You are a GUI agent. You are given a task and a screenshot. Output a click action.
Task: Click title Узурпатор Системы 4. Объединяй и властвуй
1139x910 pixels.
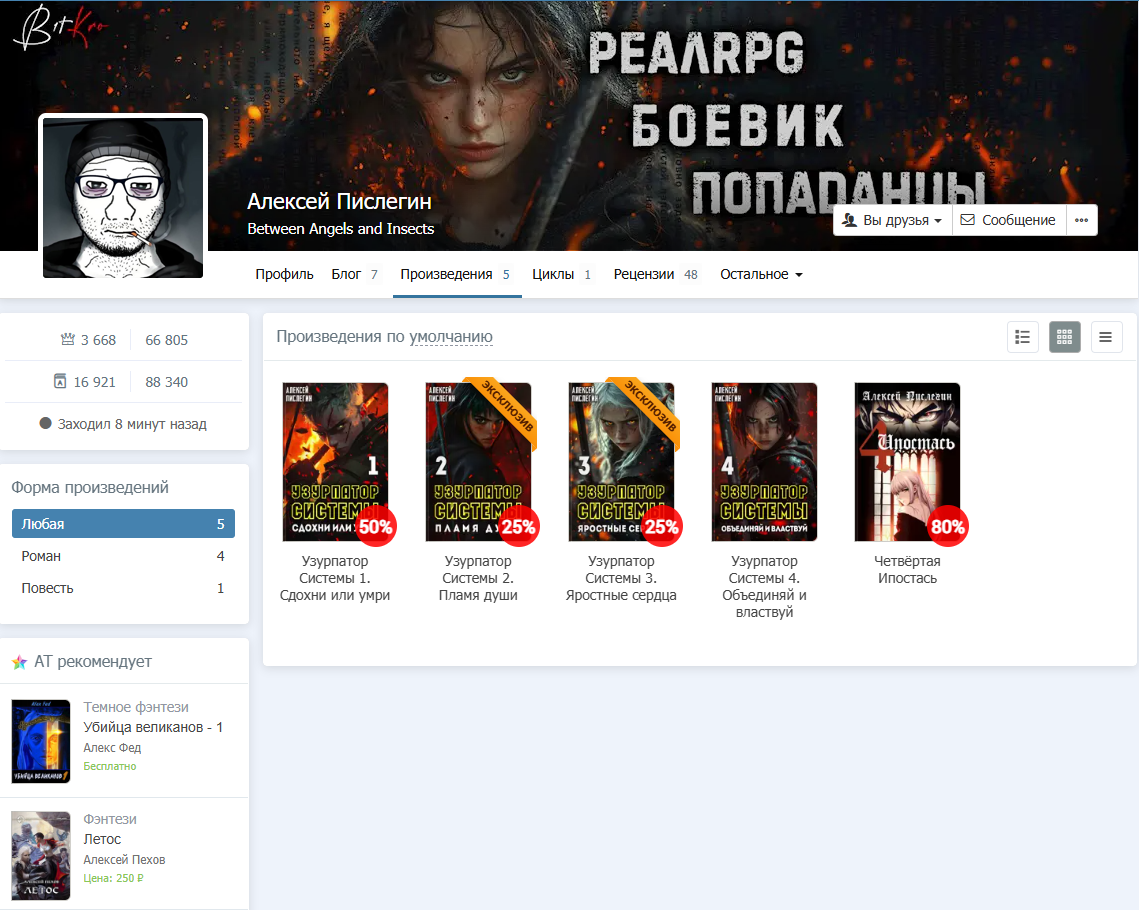coord(764,587)
